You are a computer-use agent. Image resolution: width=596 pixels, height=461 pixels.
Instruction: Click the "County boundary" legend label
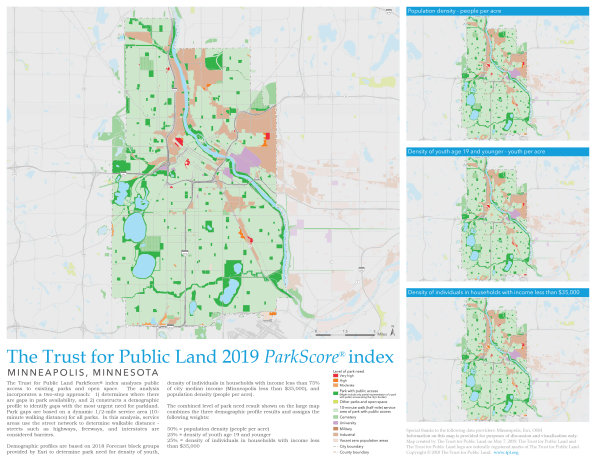[354, 452]
